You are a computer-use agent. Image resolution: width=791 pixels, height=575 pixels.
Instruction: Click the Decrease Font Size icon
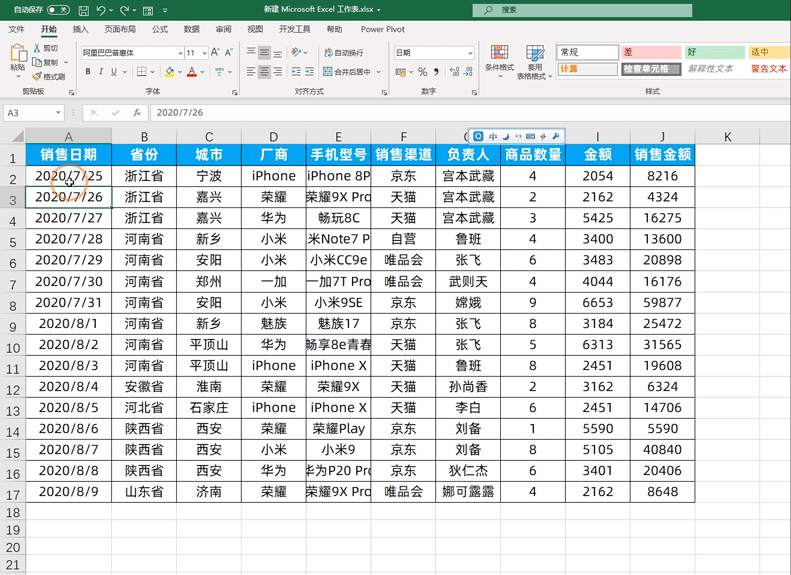pos(229,52)
